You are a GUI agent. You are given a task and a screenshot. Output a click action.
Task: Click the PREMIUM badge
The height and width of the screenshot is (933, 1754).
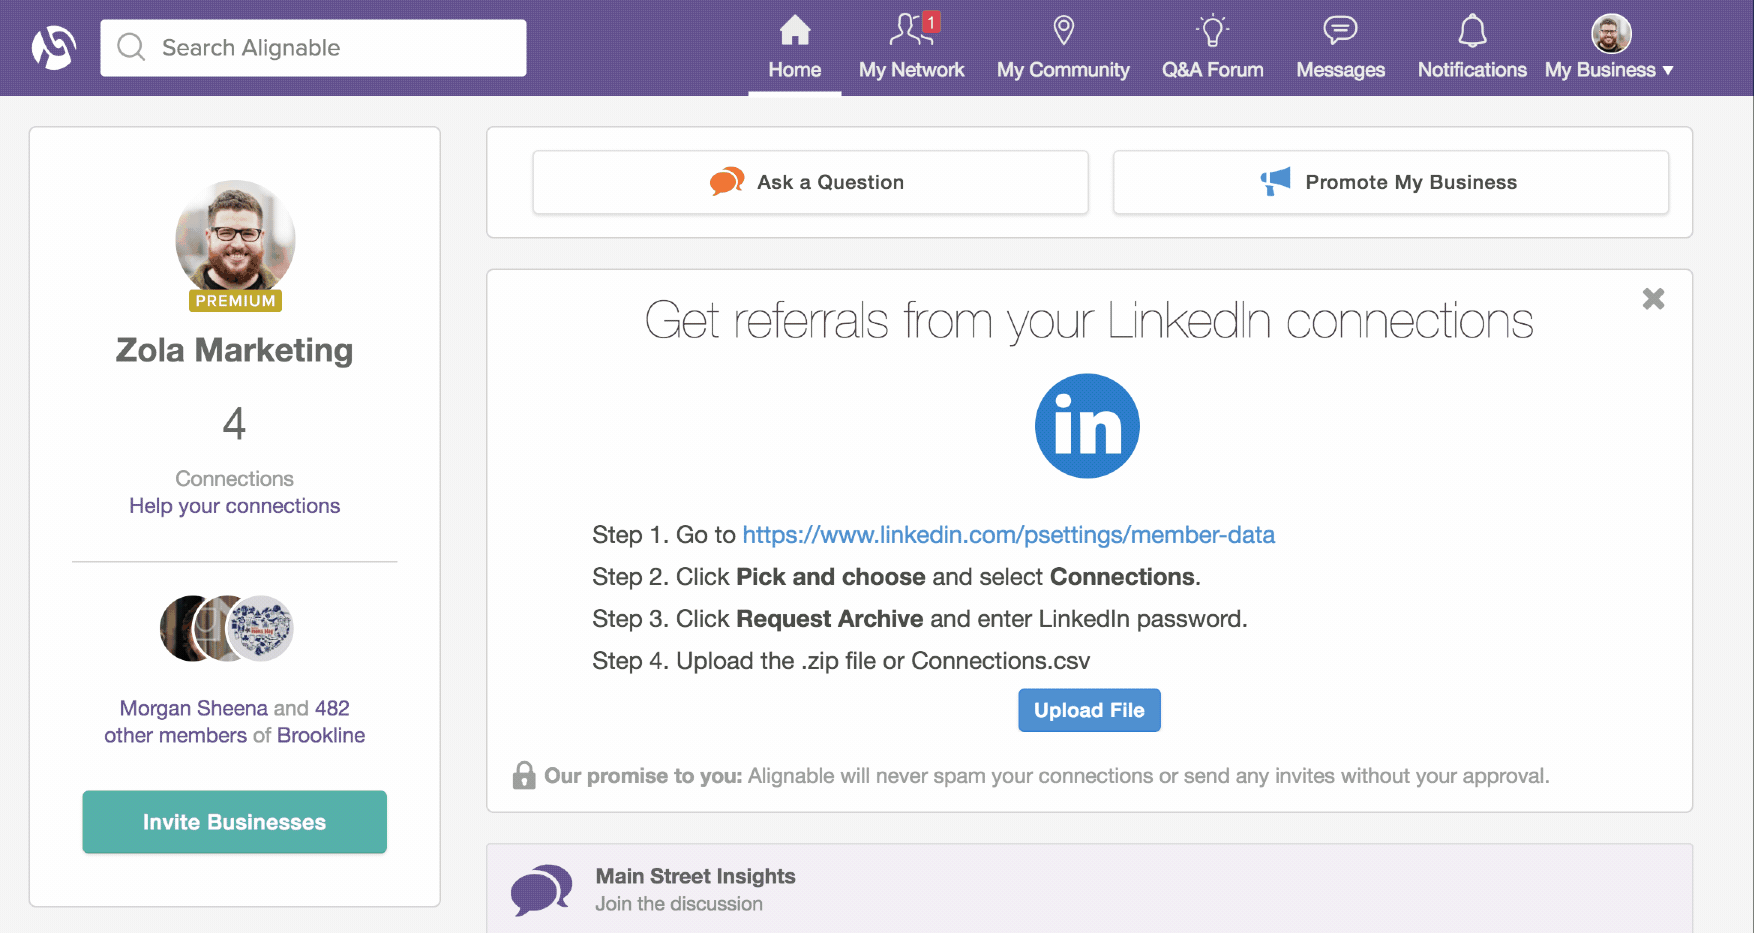235,301
